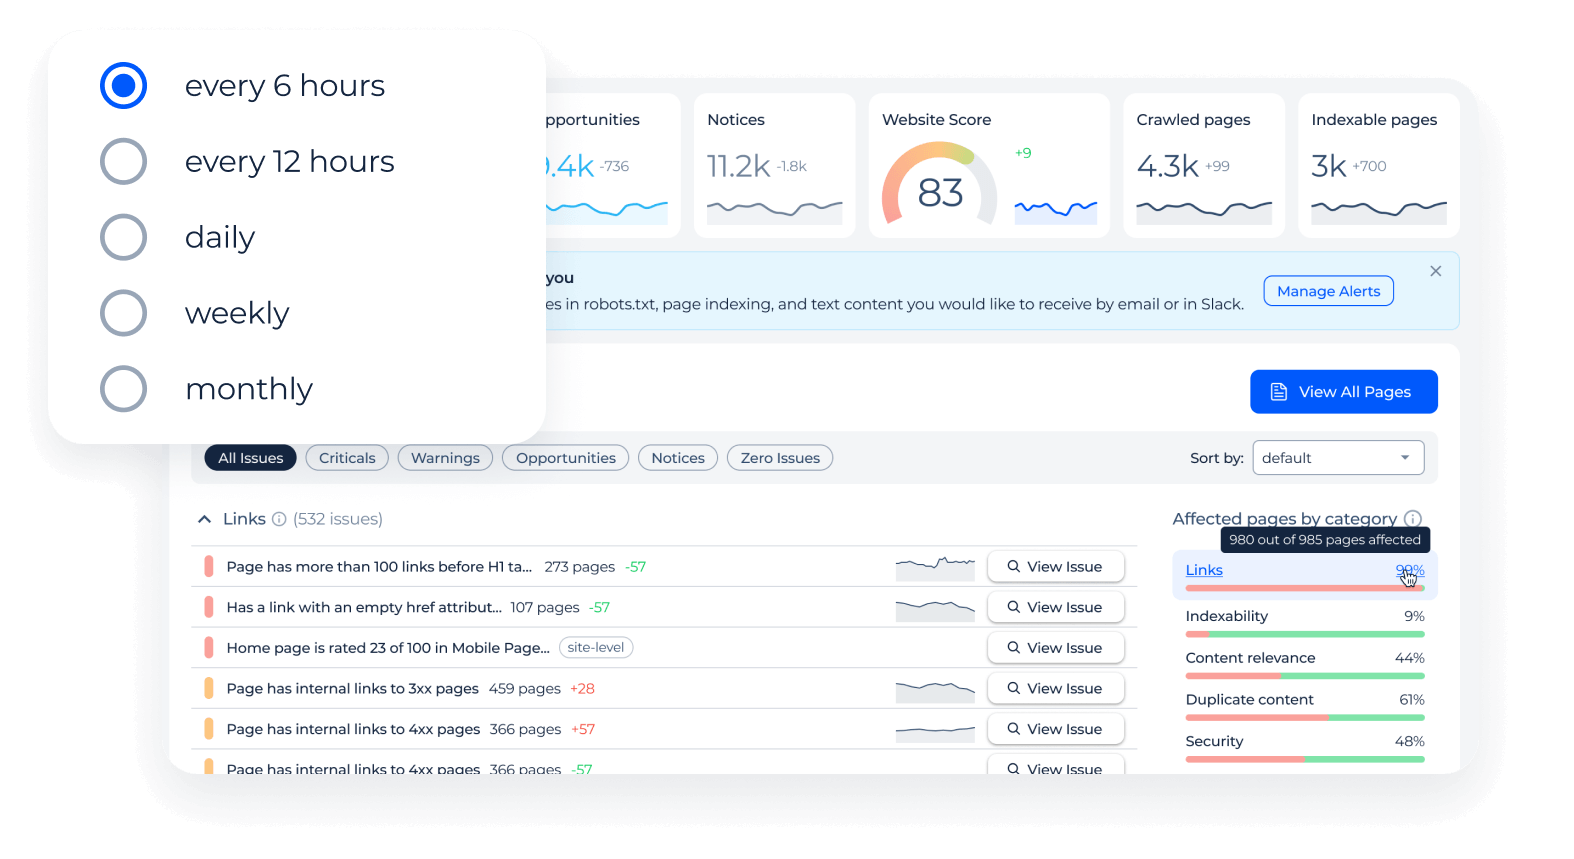Open the Notices summary card
Image resolution: width=1574 pixels, height=859 pixels.
click(775, 166)
